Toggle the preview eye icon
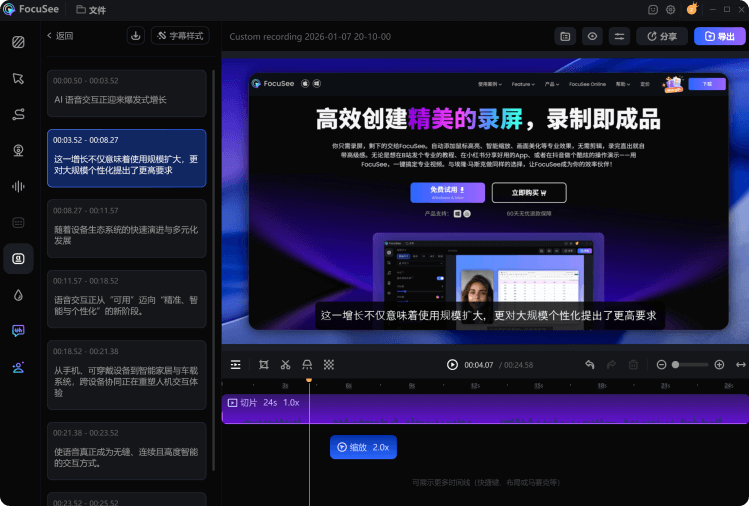 coord(592,36)
